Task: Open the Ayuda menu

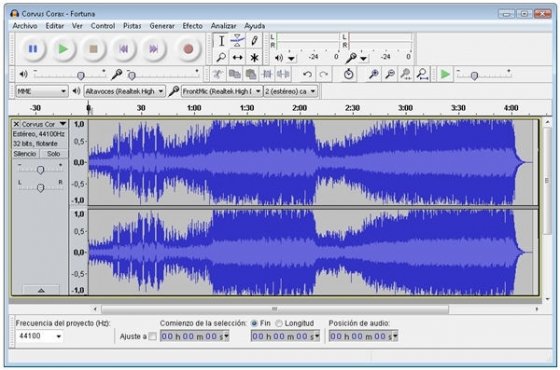Action: [255, 26]
